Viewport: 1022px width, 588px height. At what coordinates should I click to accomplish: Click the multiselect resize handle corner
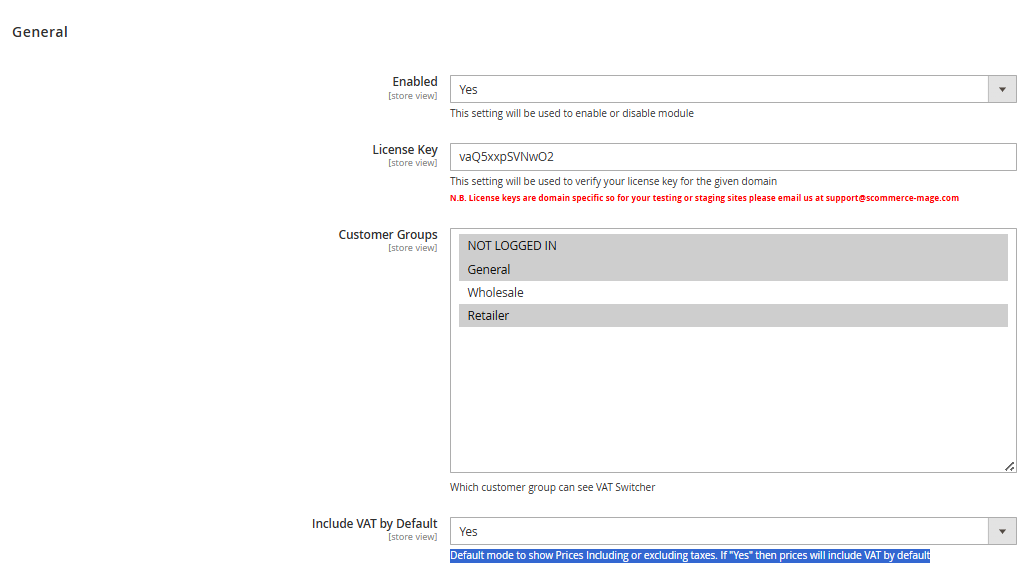1009,465
